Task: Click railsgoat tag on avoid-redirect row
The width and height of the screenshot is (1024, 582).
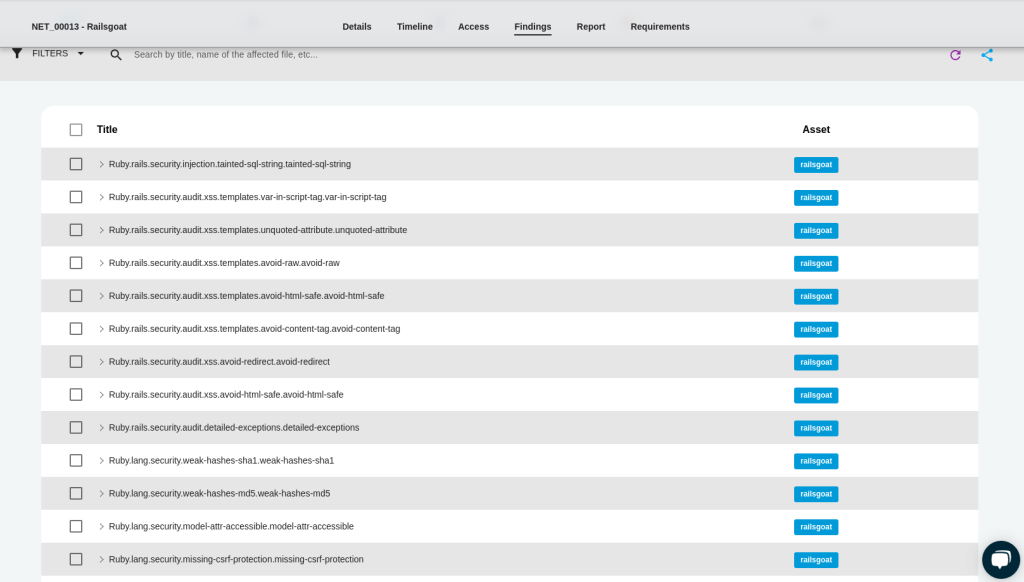Action: click(816, 362)
